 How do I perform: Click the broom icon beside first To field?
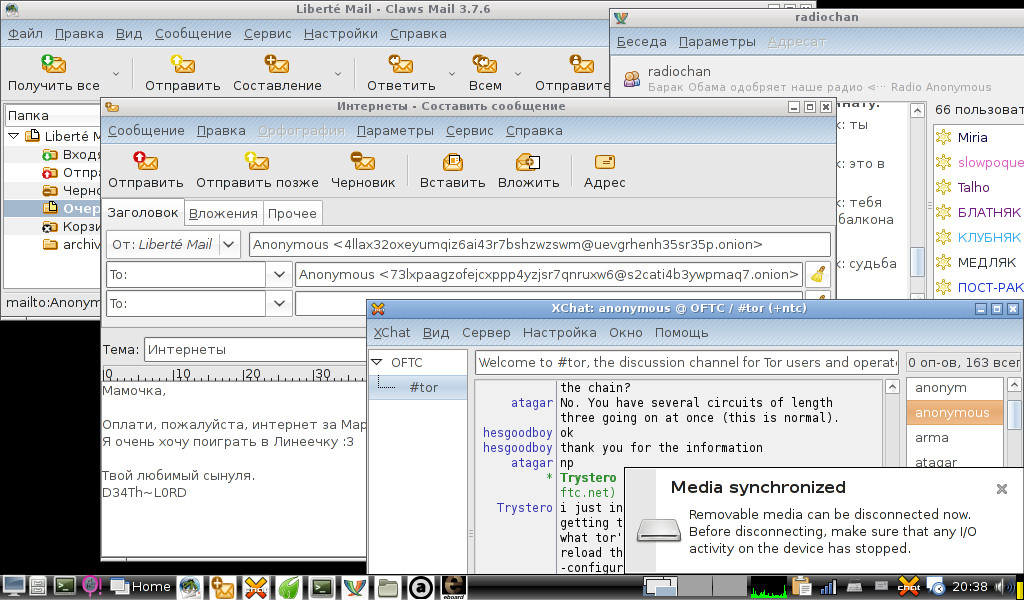pos(817,275)
